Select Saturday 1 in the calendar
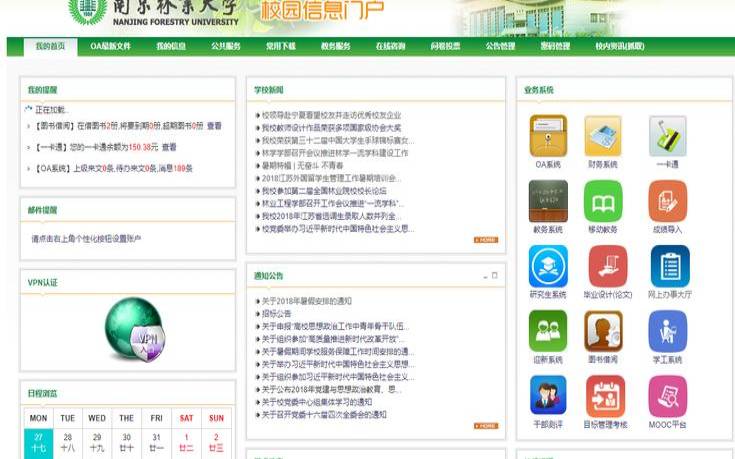The height and width of the screenshot is (459, 735). click(x=186, y=443)
